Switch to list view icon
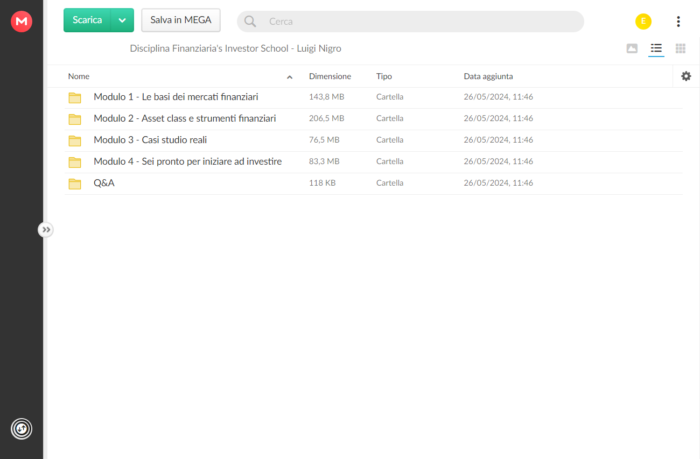The image size is (700, 459). click(656, 48)
